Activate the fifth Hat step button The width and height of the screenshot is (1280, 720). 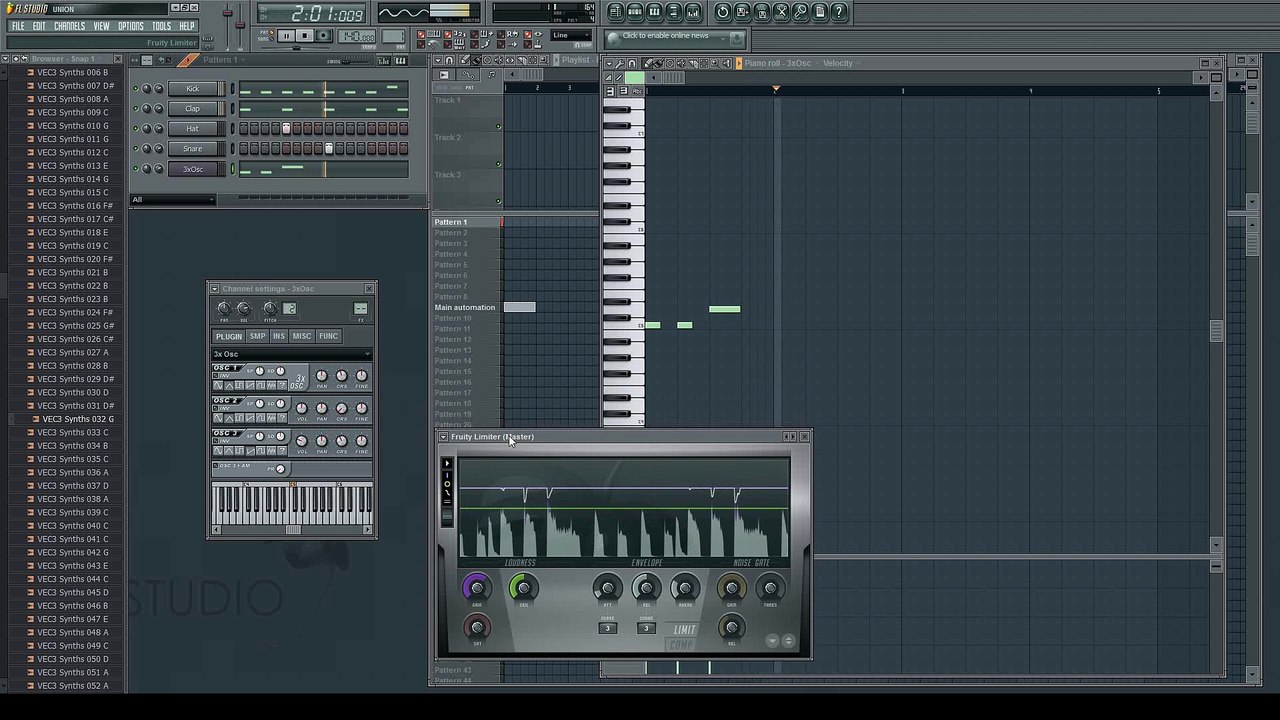pos(286,128)
